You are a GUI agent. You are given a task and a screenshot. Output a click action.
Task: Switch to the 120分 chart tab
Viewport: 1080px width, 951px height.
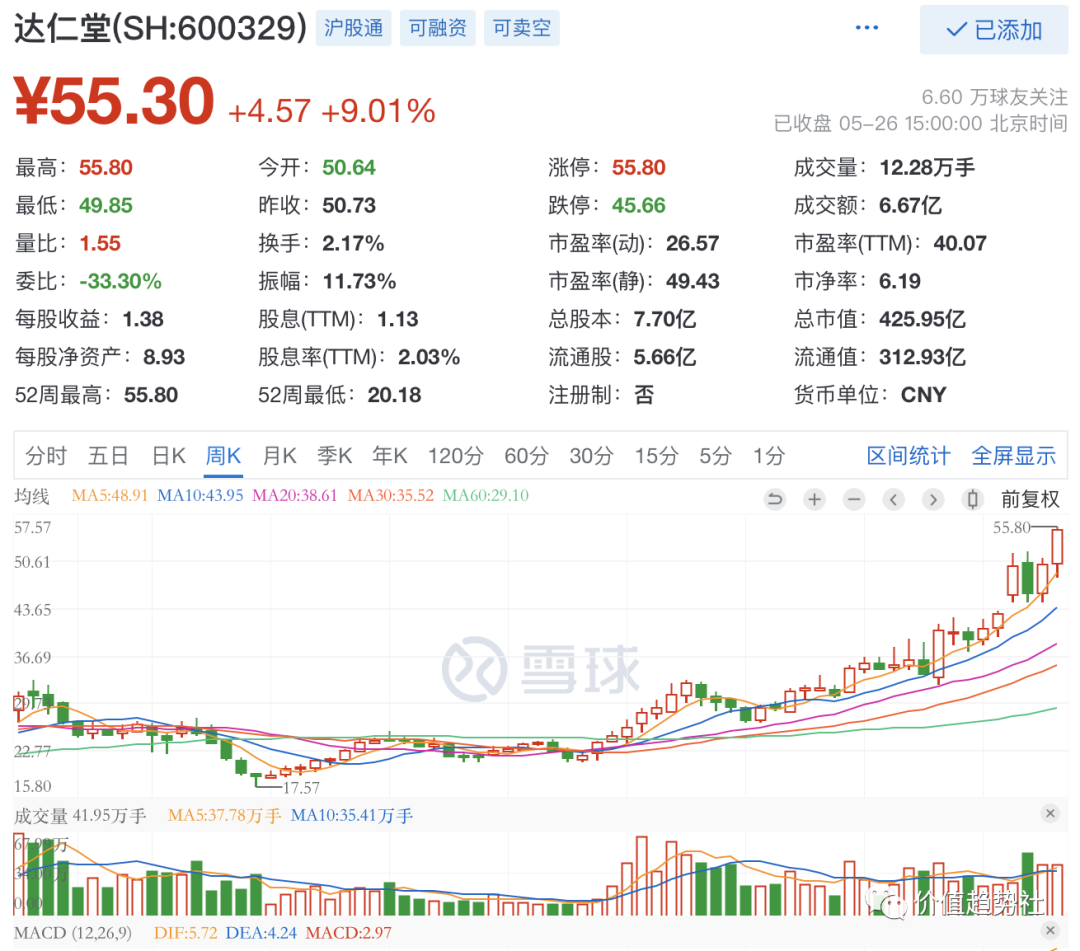[x=455, y=456]
